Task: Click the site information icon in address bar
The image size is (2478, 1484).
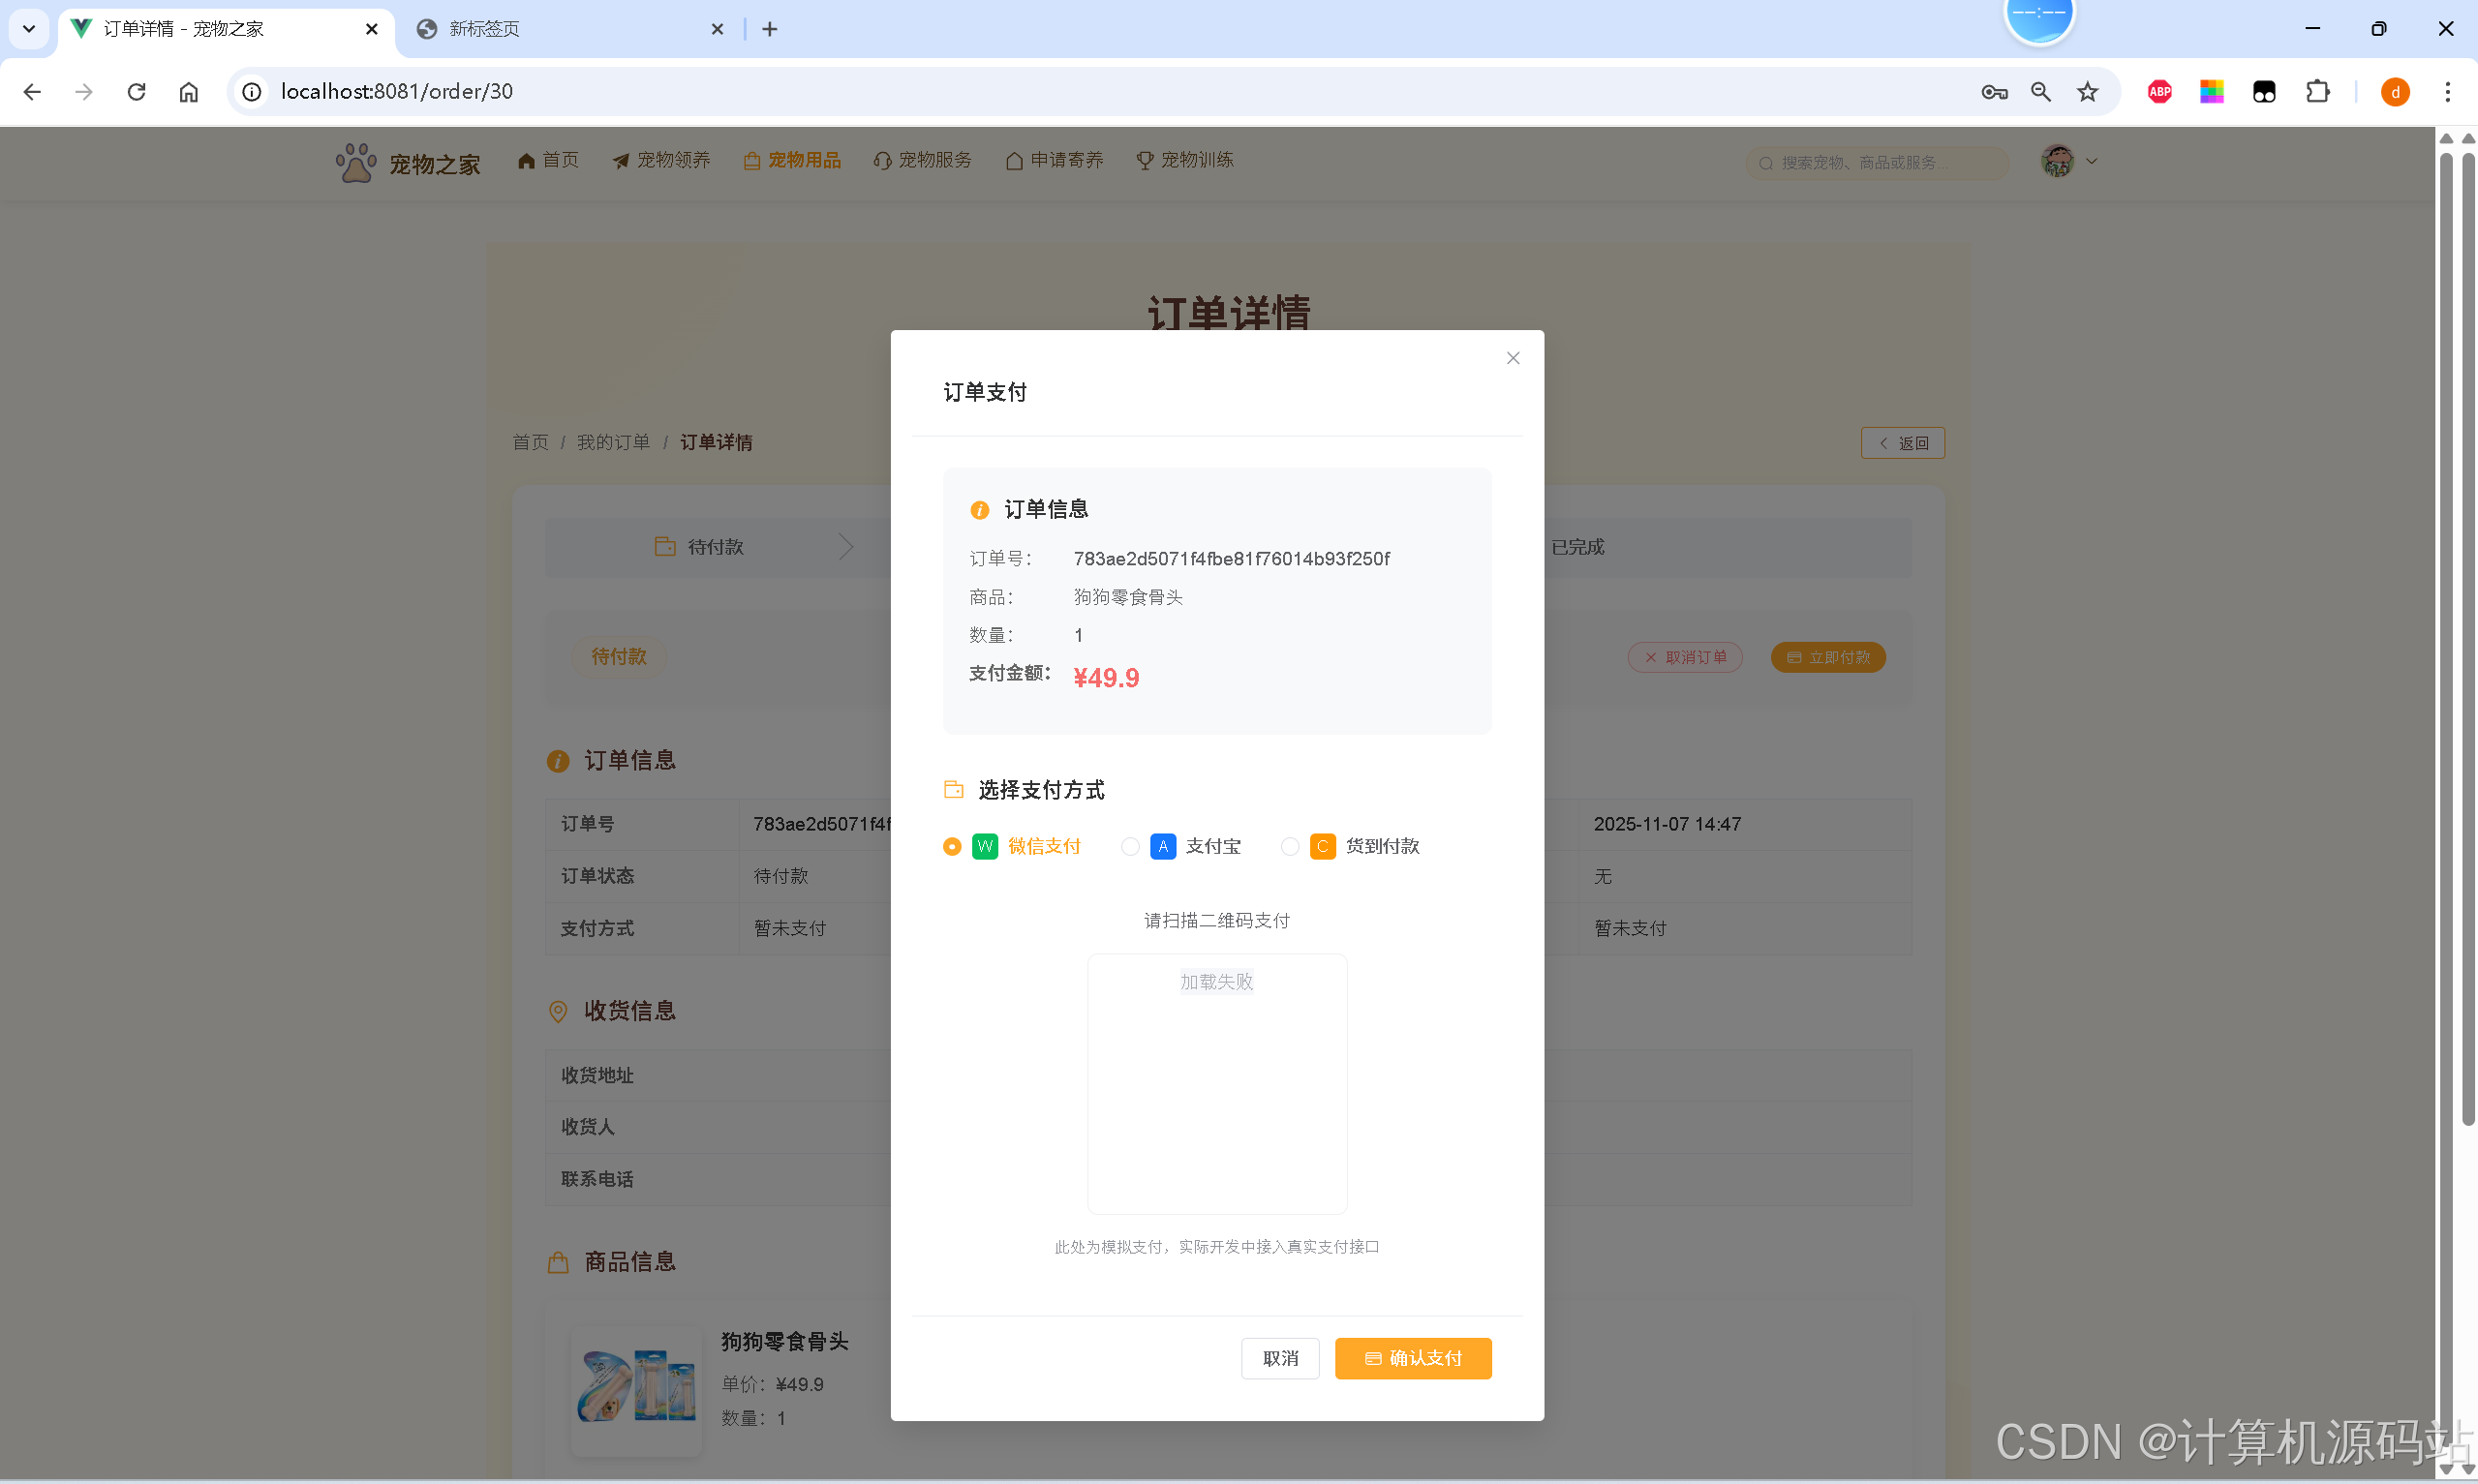Action: (252, 92)
